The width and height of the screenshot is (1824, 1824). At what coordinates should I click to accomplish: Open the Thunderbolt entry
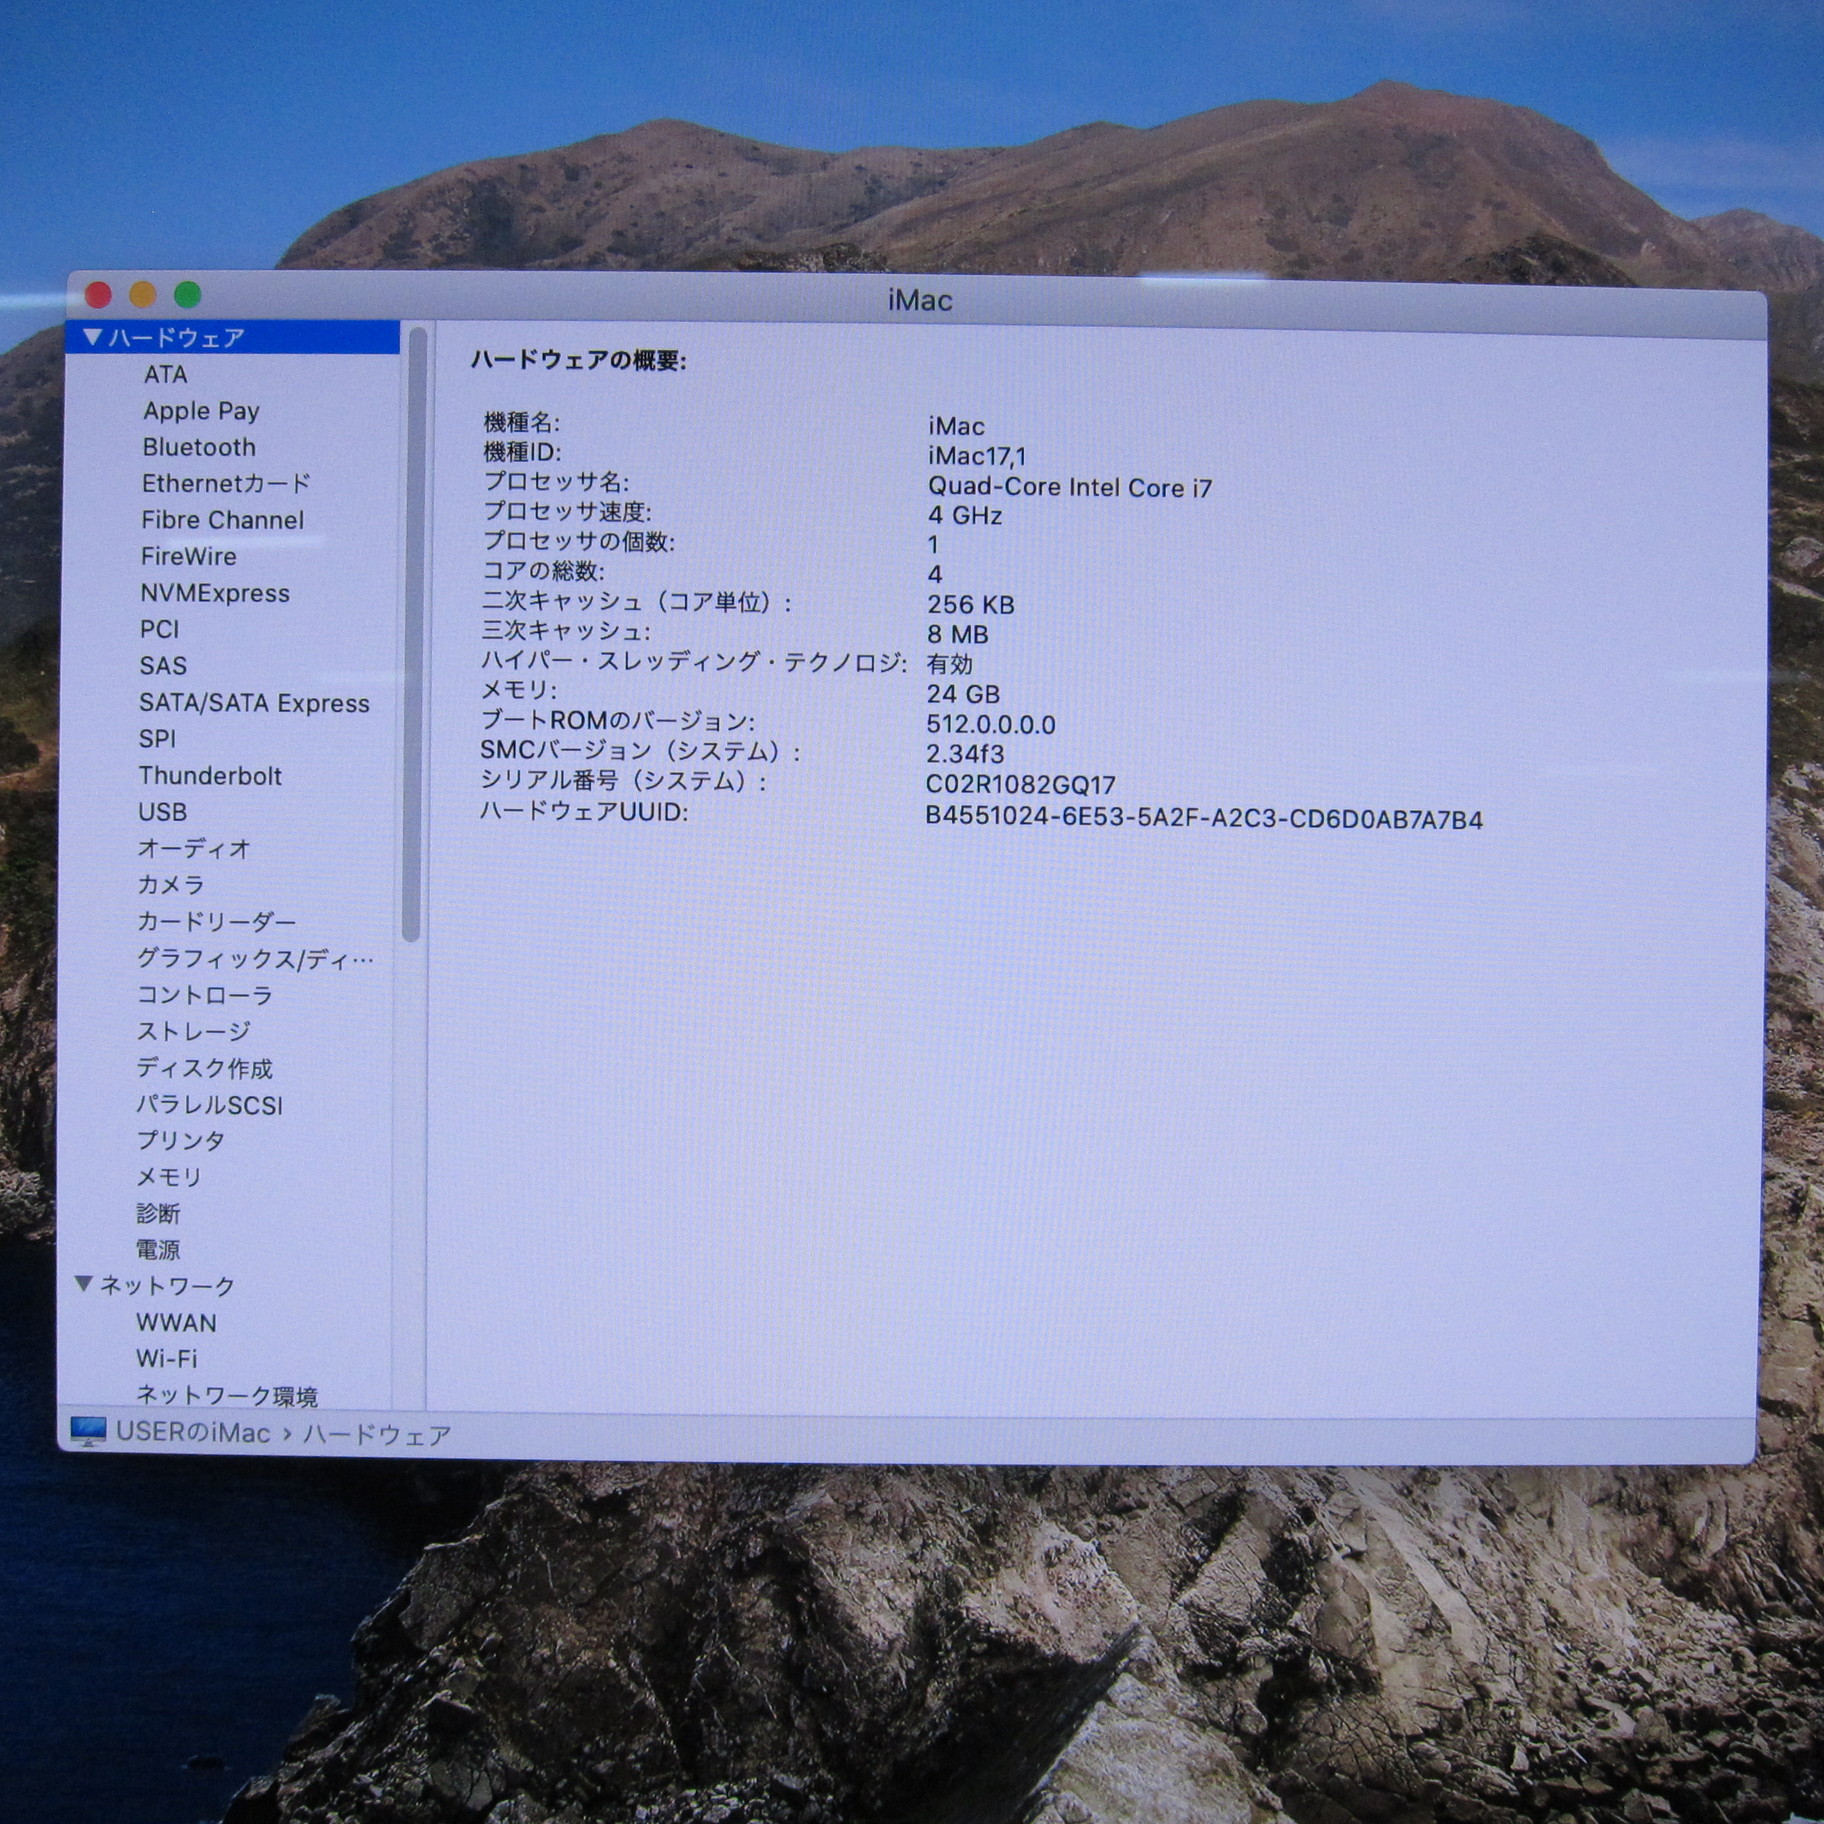pos(210,776)
